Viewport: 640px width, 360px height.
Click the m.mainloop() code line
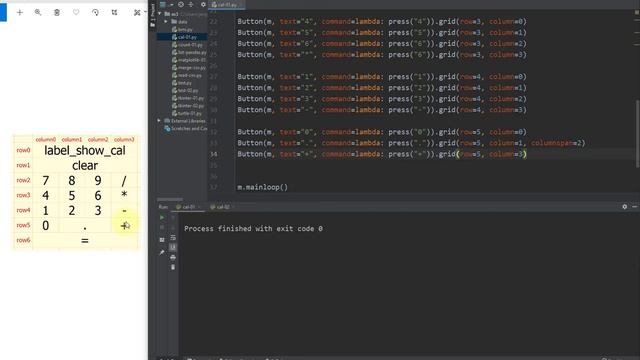pos(262,187)
